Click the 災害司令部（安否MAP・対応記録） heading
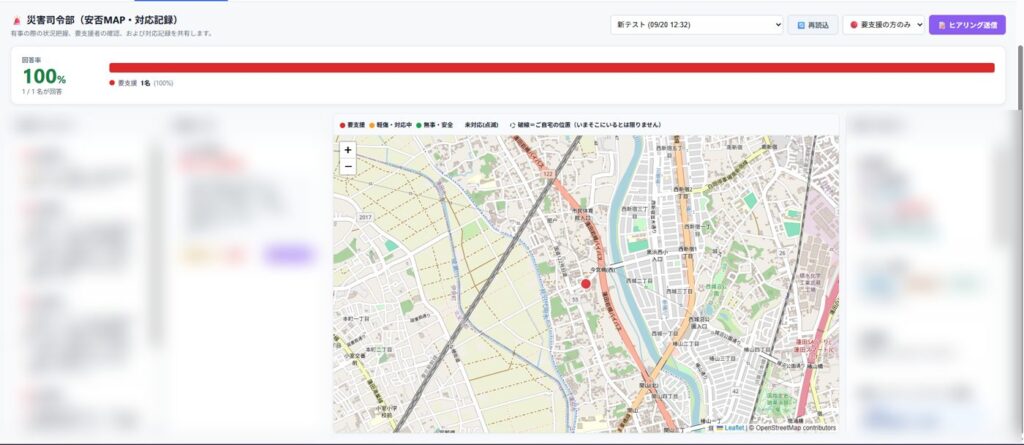The image size is (1024, 445). 103,20
